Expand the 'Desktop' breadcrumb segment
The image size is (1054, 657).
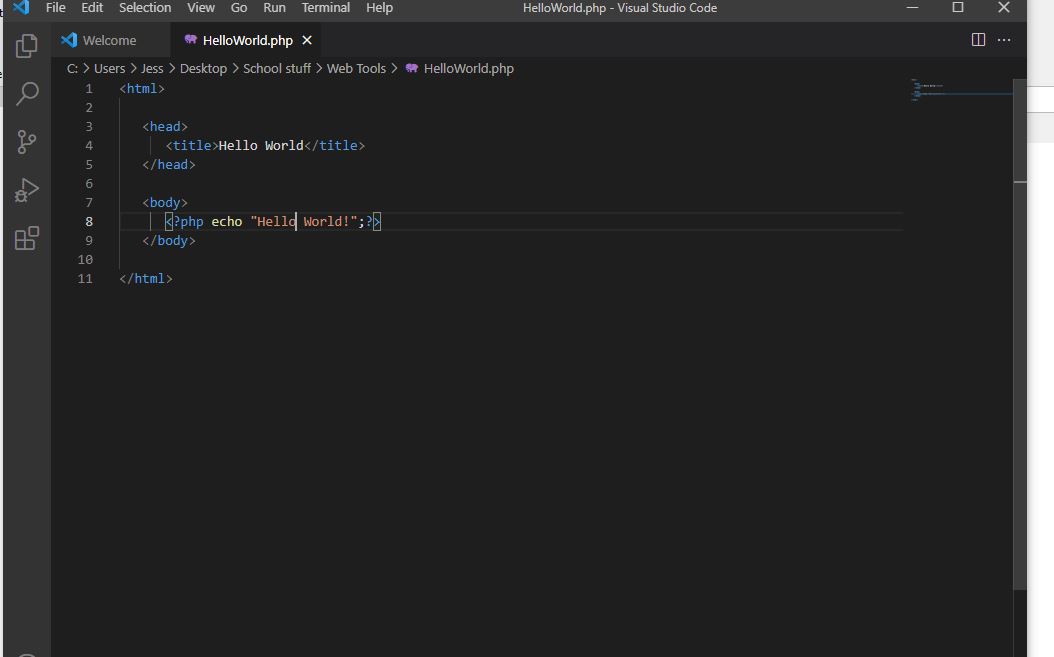click(203, 68)
